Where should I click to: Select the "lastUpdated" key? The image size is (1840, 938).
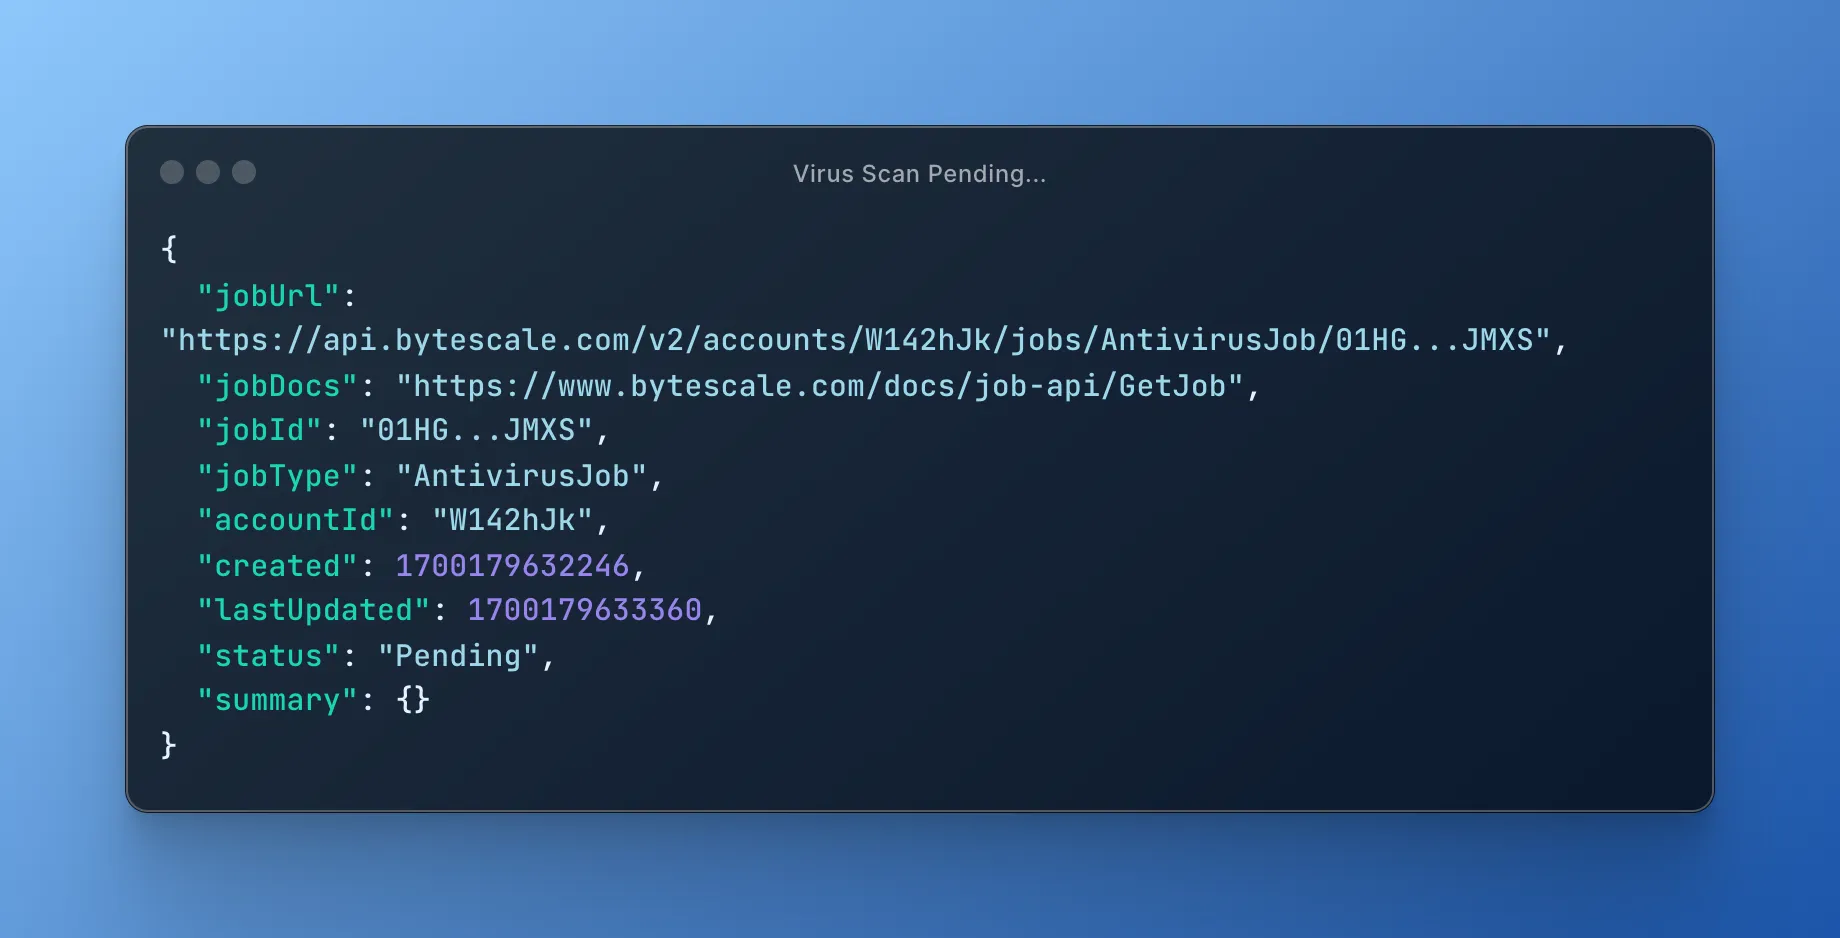313,610
